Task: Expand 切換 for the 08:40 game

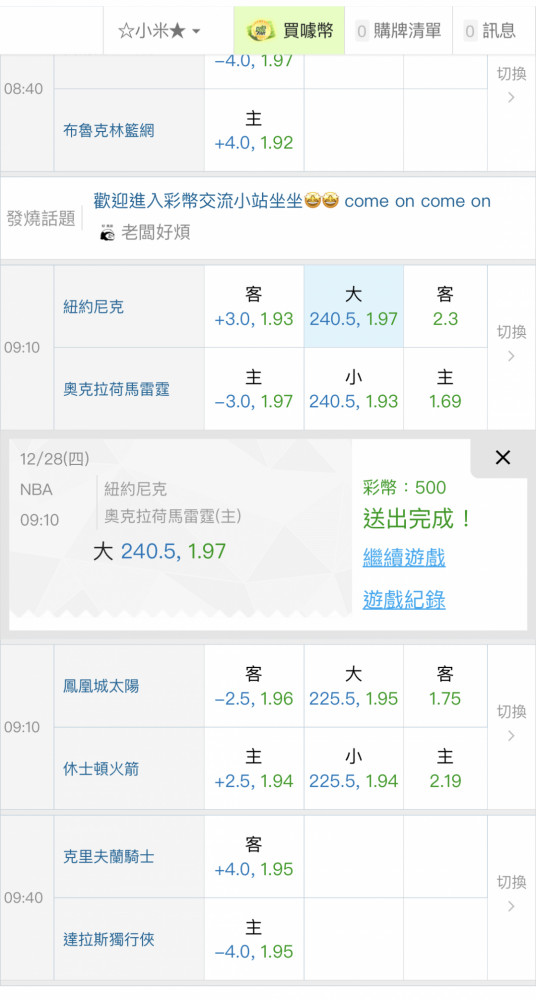Action: tap(511, 85)
